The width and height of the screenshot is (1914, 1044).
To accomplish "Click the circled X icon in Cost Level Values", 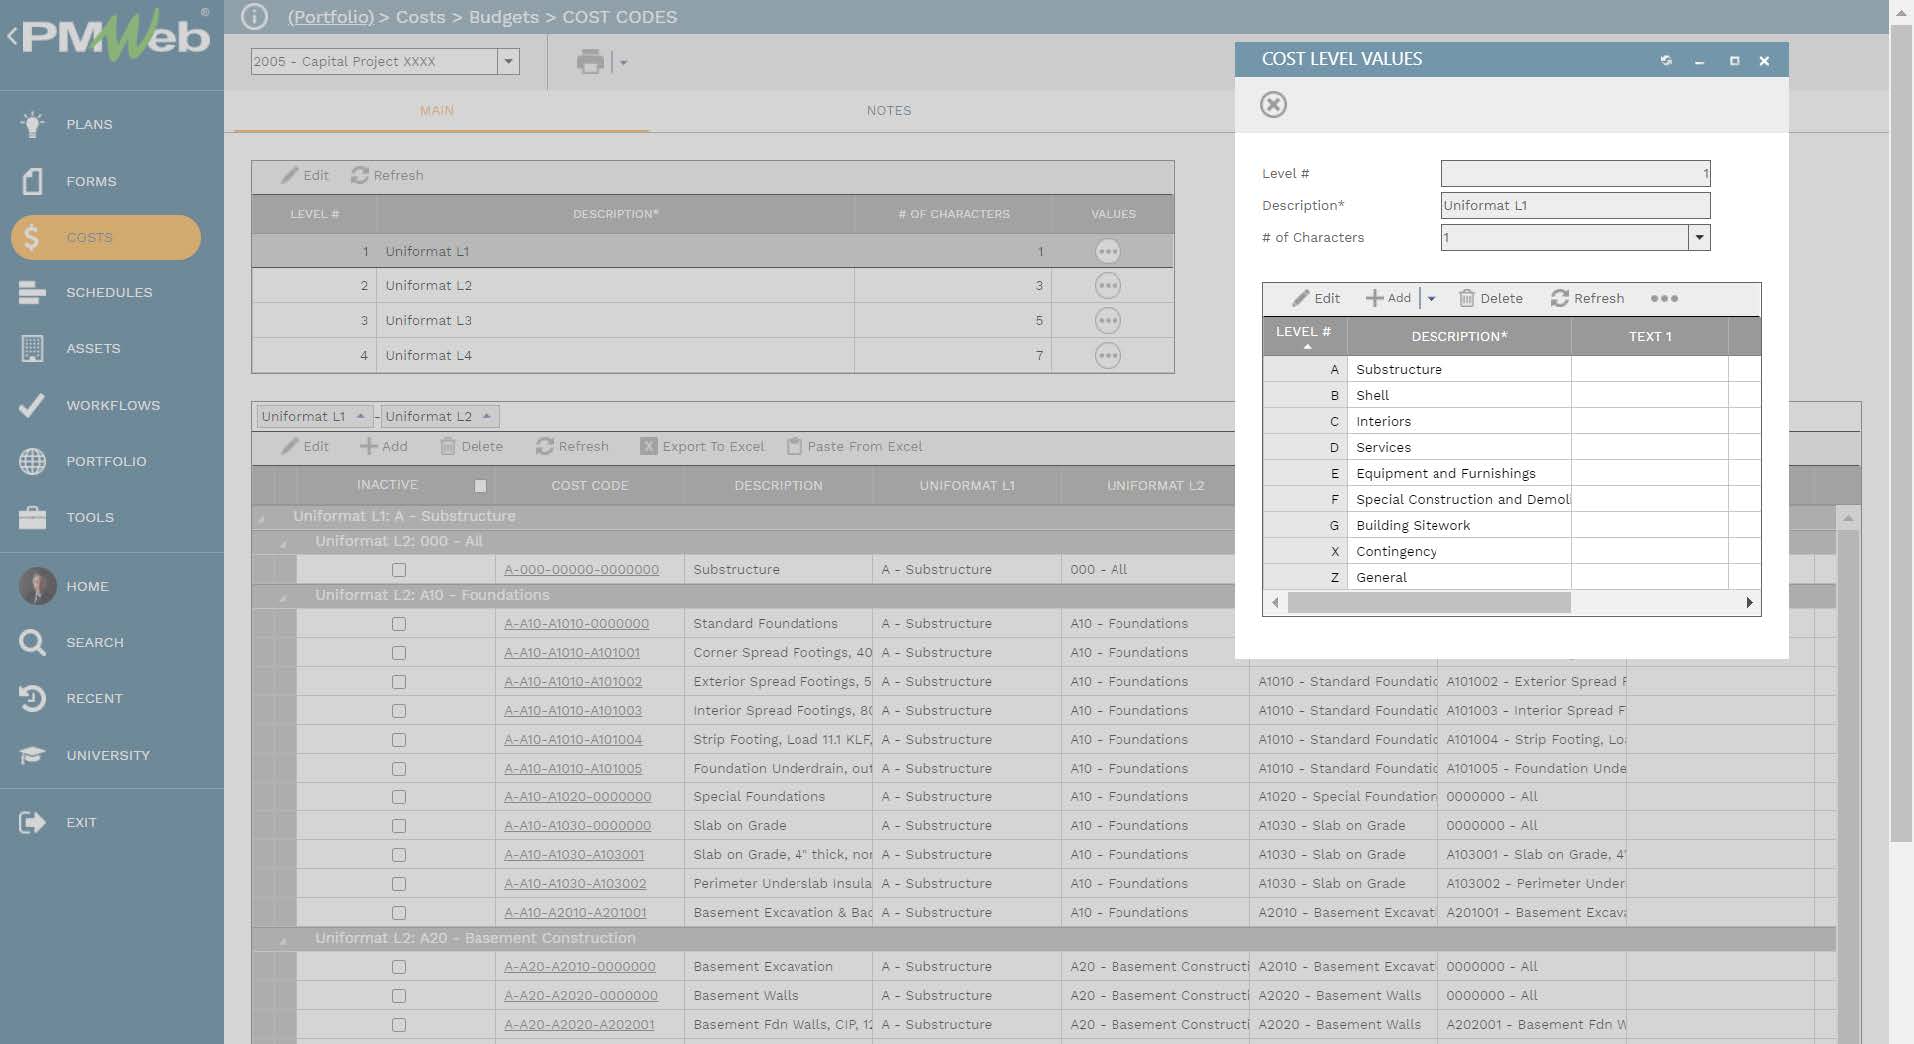I will pos(1273,105).
